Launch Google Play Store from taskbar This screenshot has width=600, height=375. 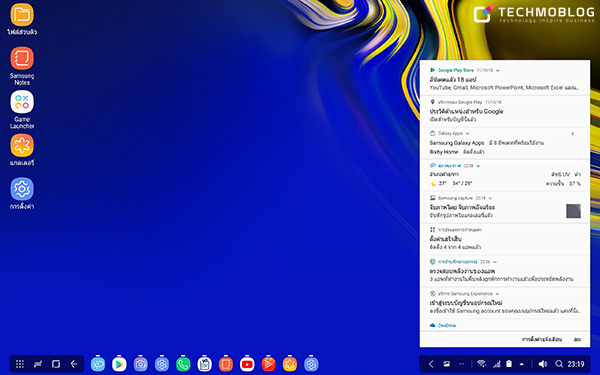click(x=119, y=364)
